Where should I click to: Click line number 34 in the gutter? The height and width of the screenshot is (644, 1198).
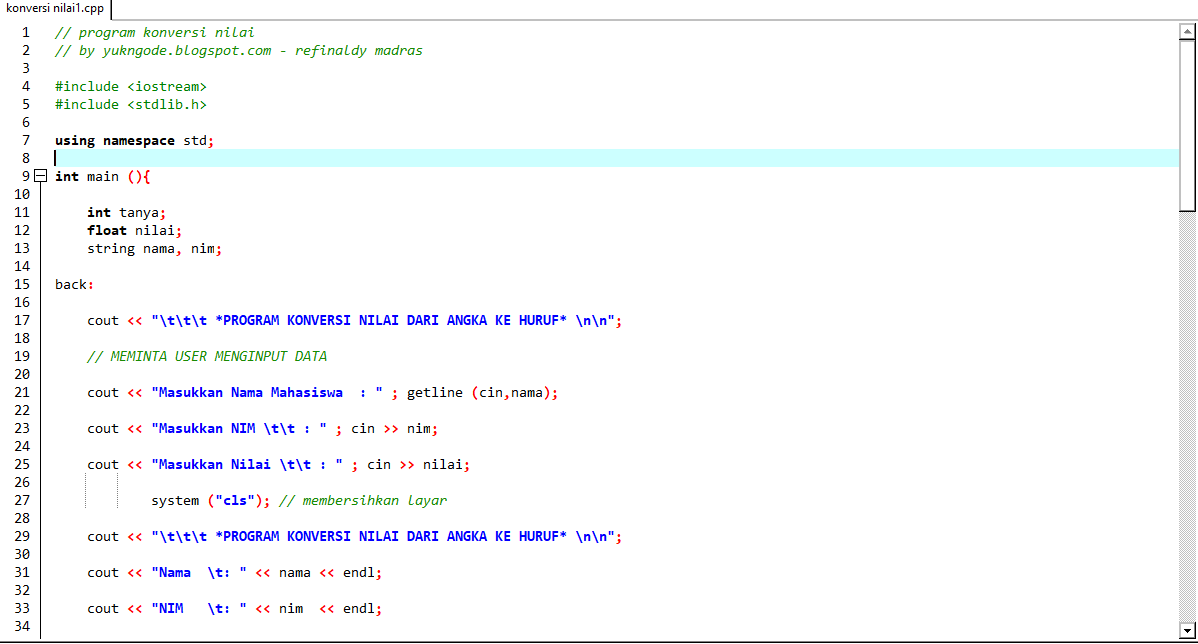point(22,626)
